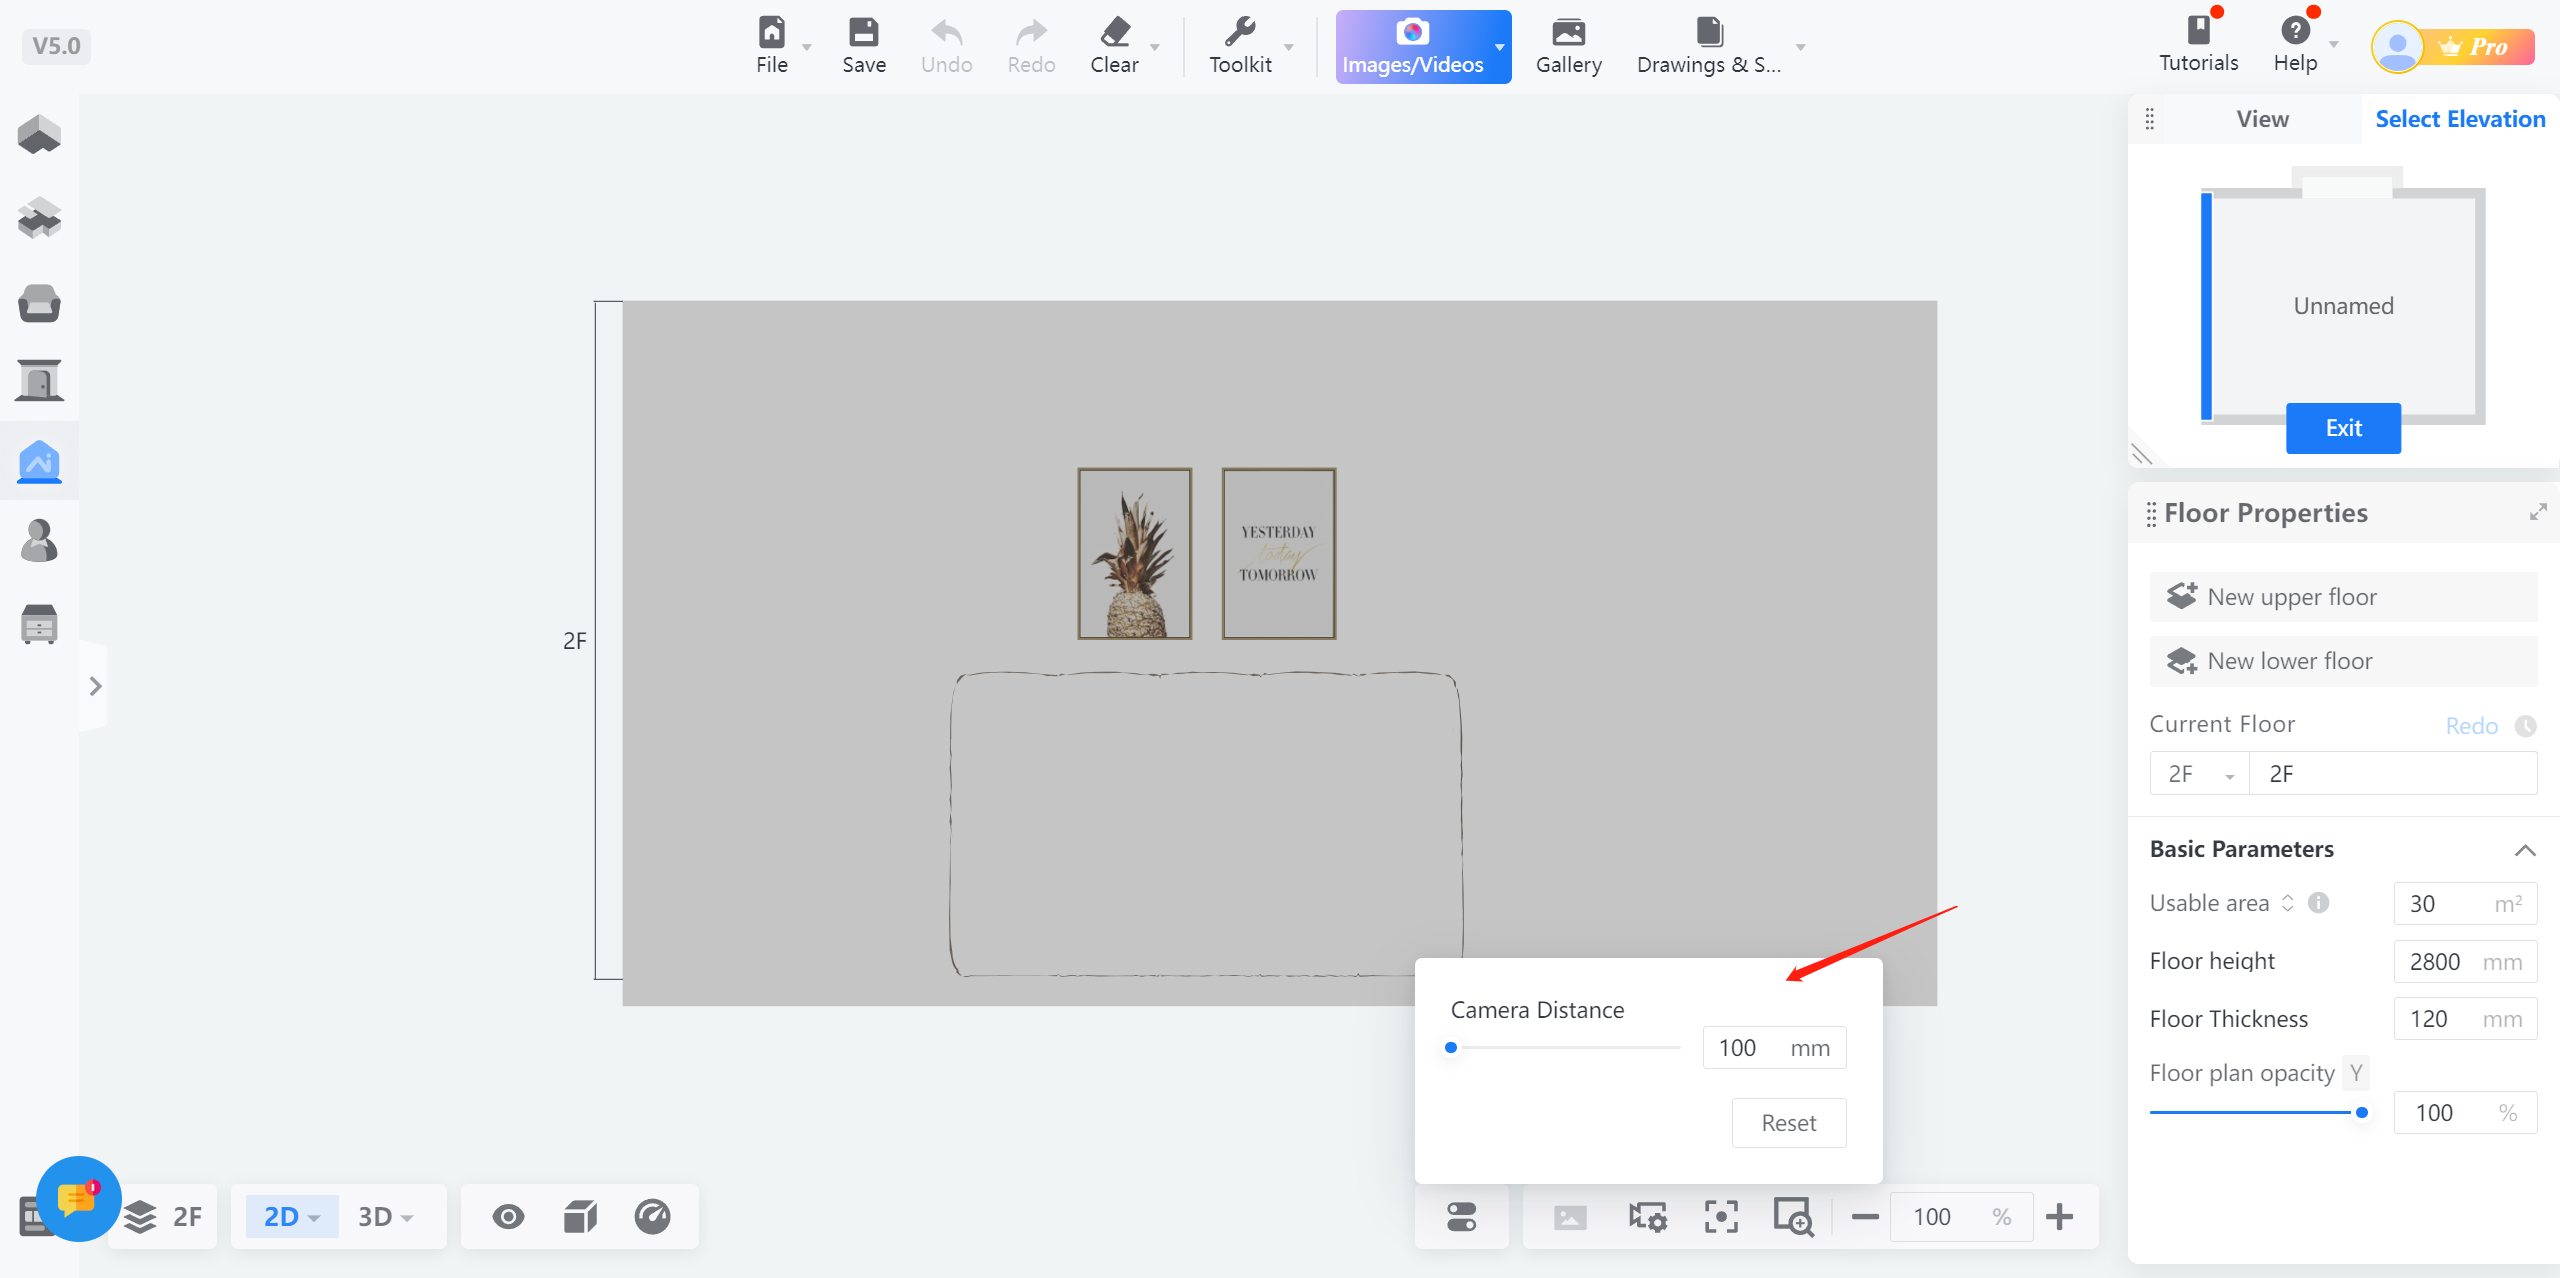Screen dimensions: 2560x1278
Task: Click the Camera Distance slider handle
Action: (x=1451, y=1047)
